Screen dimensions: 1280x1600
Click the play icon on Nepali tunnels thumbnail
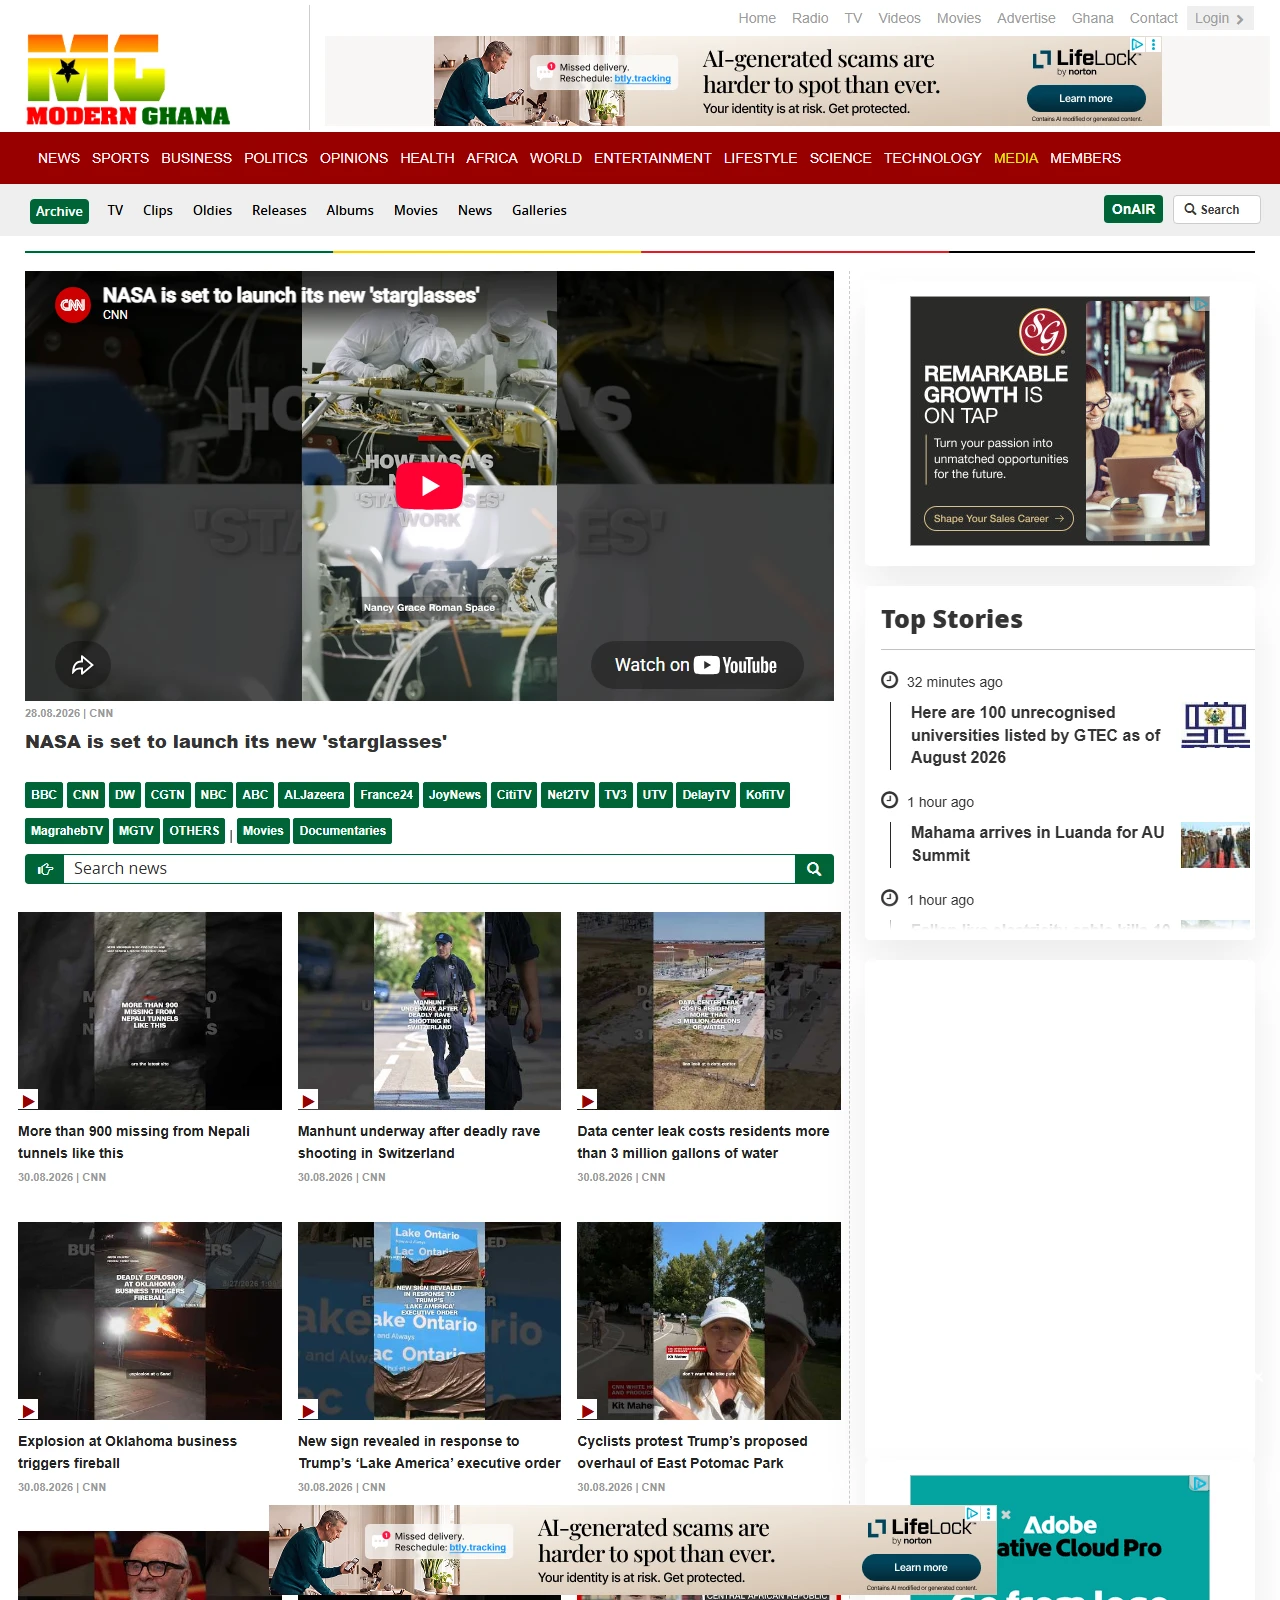pyautogui.click(x=28, y=1100)
